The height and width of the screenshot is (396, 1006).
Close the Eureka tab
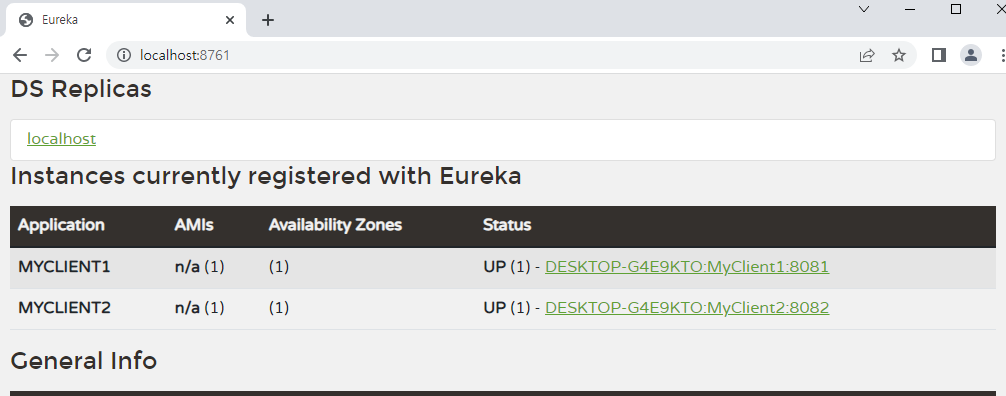pos(230,20)
